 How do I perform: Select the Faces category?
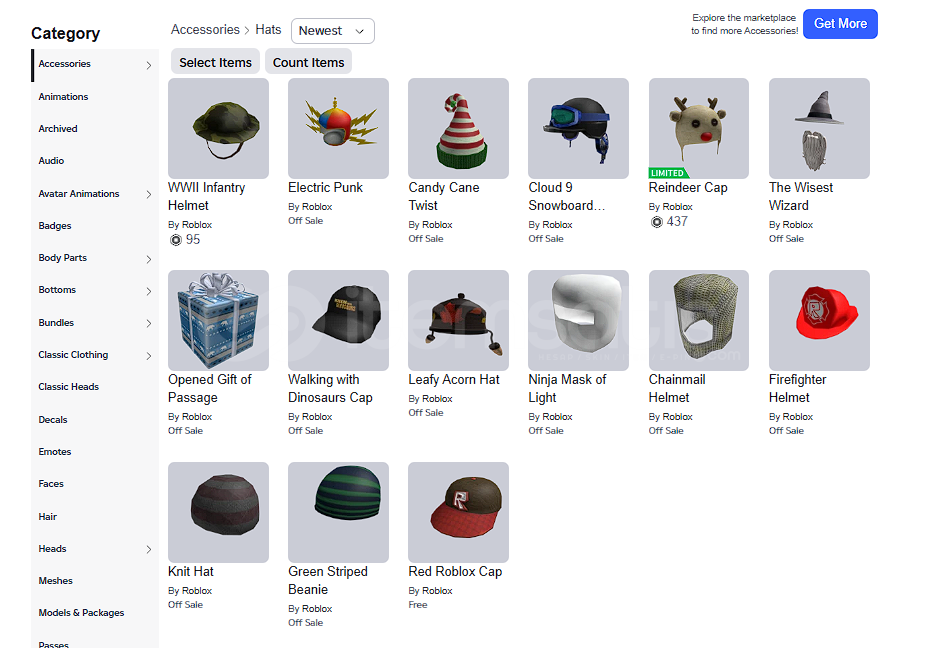[51, 484]
